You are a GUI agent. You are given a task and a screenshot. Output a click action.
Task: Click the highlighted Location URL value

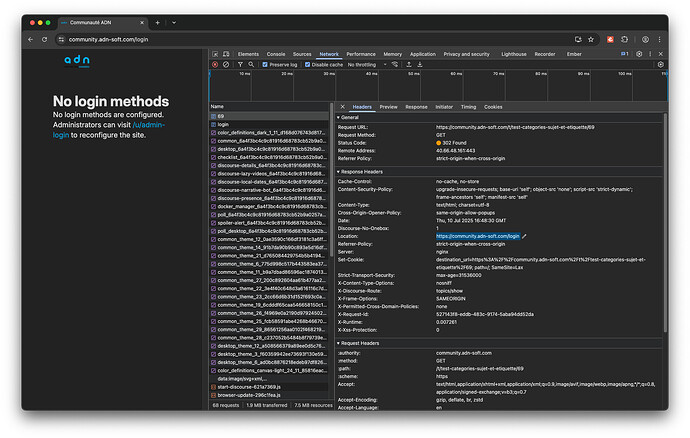477,236
